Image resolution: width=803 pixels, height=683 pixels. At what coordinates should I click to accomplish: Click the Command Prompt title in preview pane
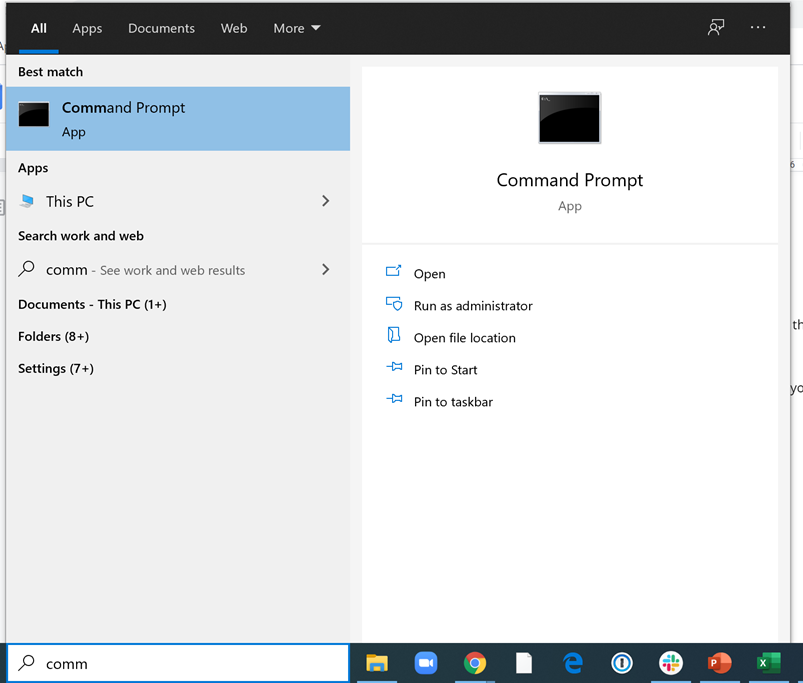click(569, 180)
